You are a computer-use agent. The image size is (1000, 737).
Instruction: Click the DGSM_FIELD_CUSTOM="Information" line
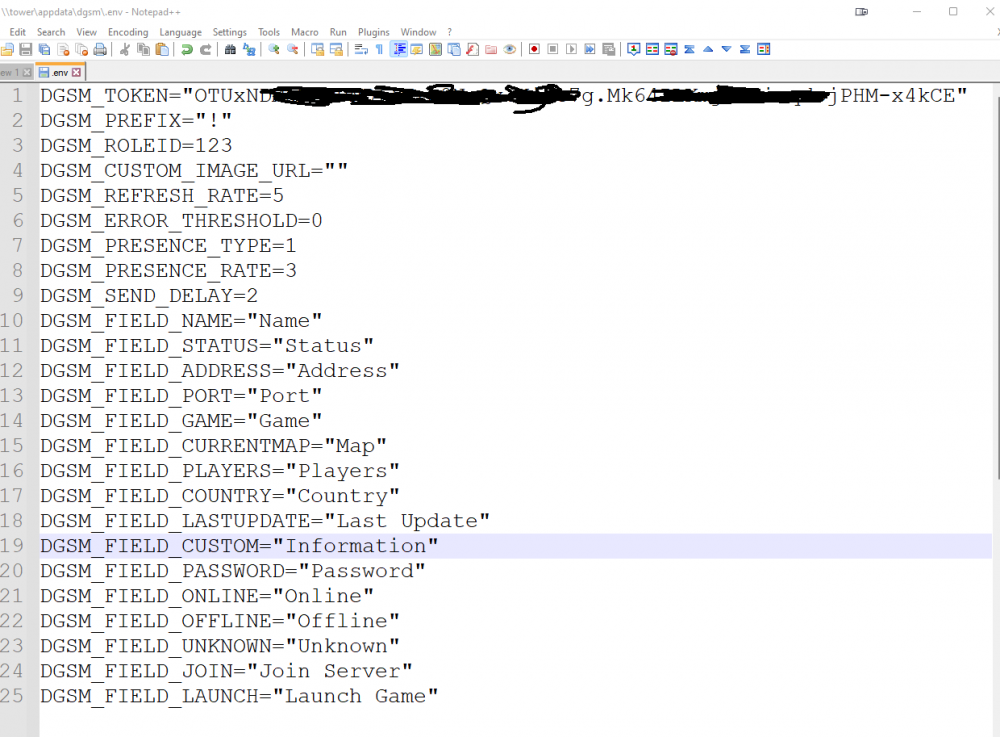point(239,546)
